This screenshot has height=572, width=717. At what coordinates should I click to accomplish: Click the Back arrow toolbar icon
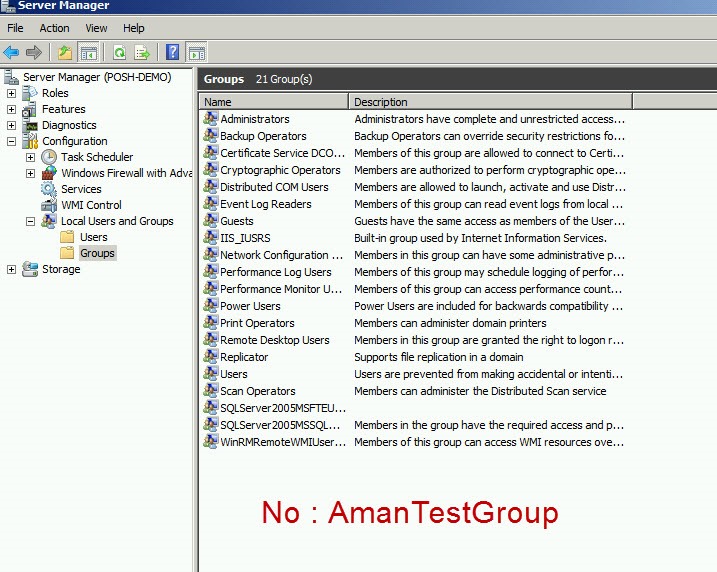click(11, 52)
